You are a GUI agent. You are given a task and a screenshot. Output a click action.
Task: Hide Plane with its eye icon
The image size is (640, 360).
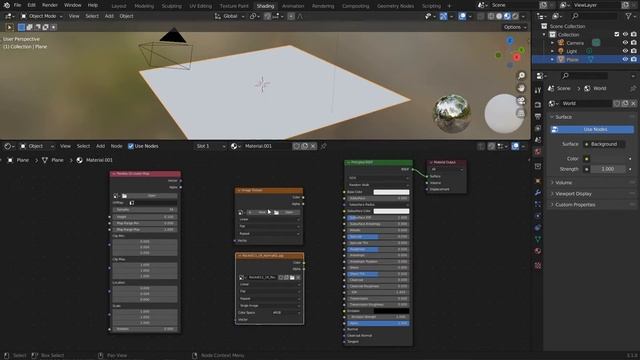tap(625, 59)
